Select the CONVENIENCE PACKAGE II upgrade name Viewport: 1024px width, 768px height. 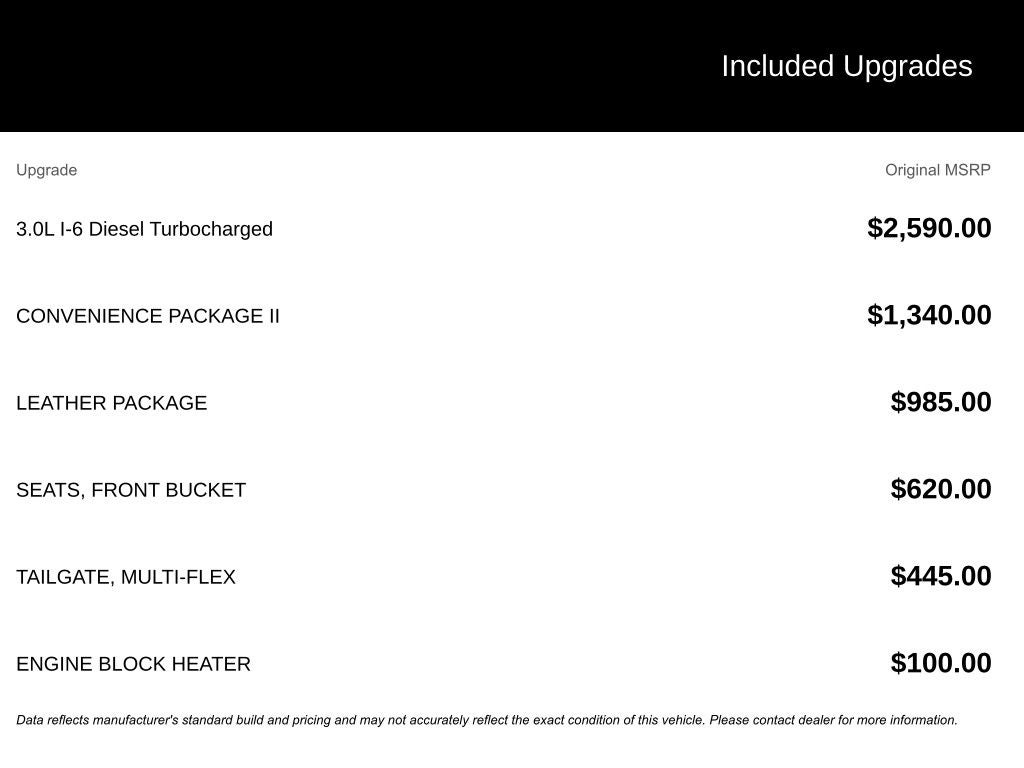[148, 316]
